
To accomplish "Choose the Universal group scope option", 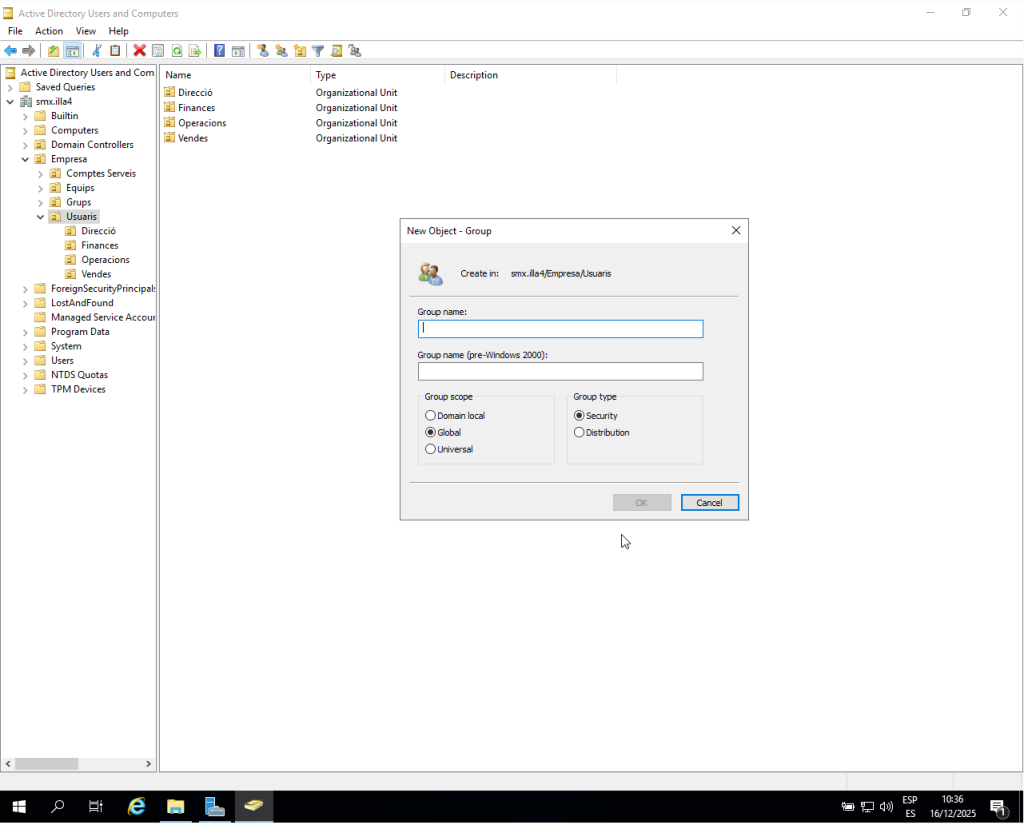I will (431, 450).
